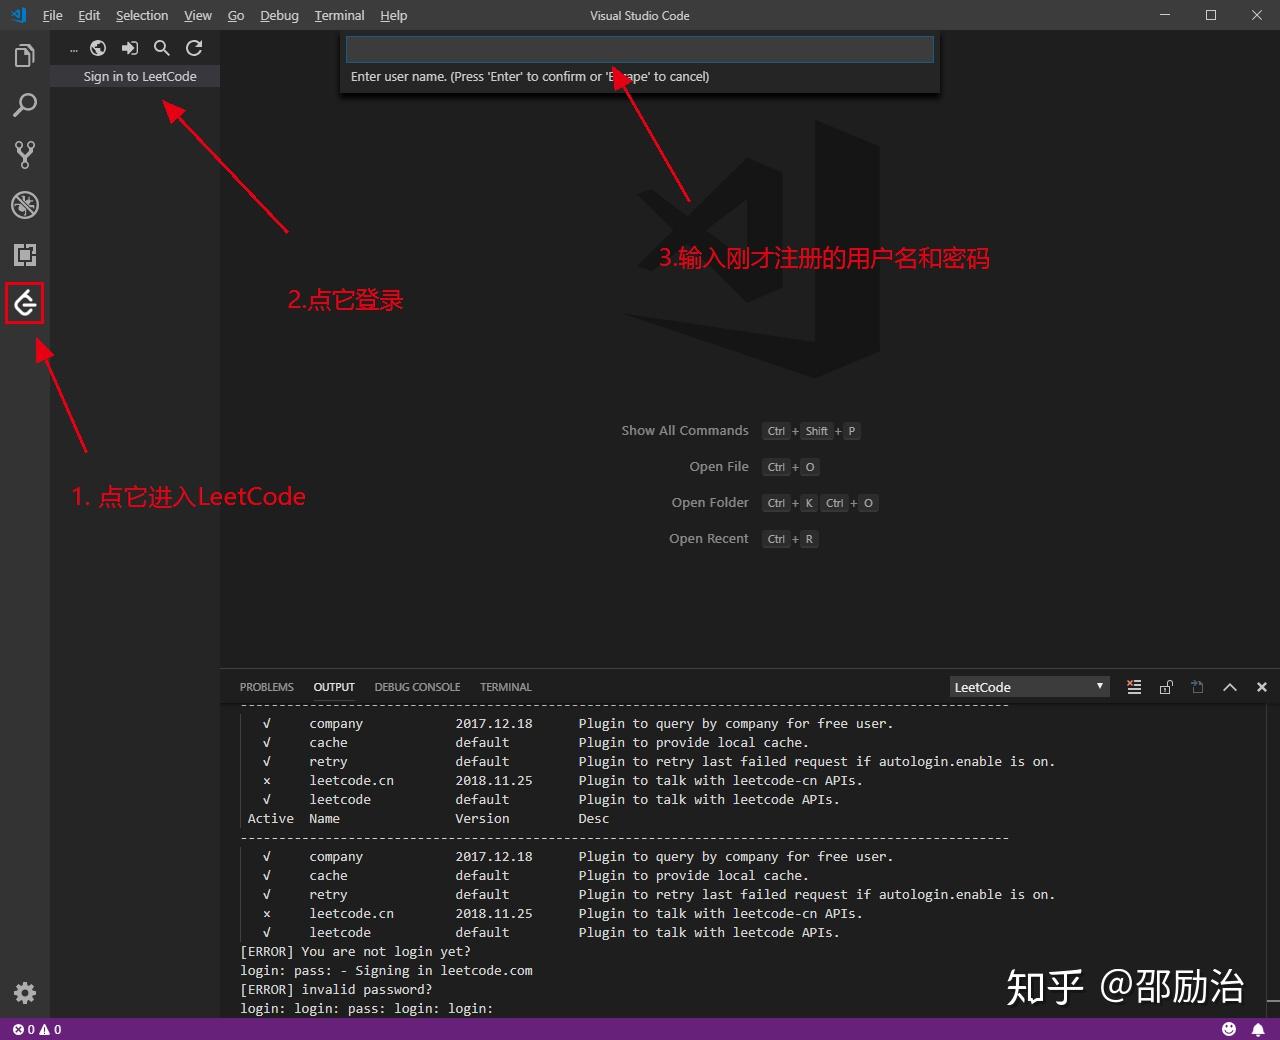Minimize the Visual Studio Code window
This screenshot has height=1040, width=1280.
(1165, 15)
